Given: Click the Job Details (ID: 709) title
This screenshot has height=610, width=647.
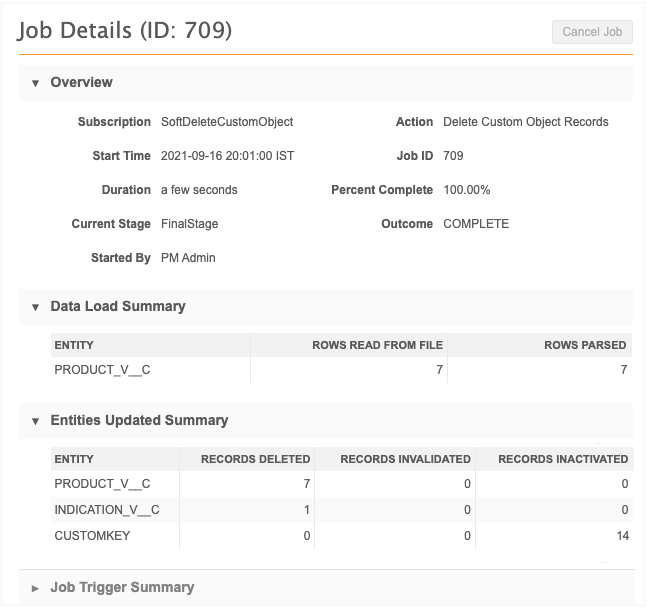Looking at the screenshot, I should click(x=125, y=30).
